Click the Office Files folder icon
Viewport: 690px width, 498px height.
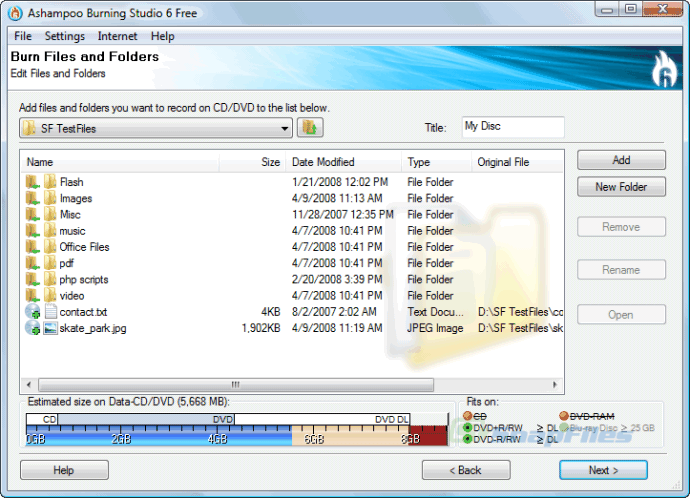pyautogui.click(x=50, y=247)
